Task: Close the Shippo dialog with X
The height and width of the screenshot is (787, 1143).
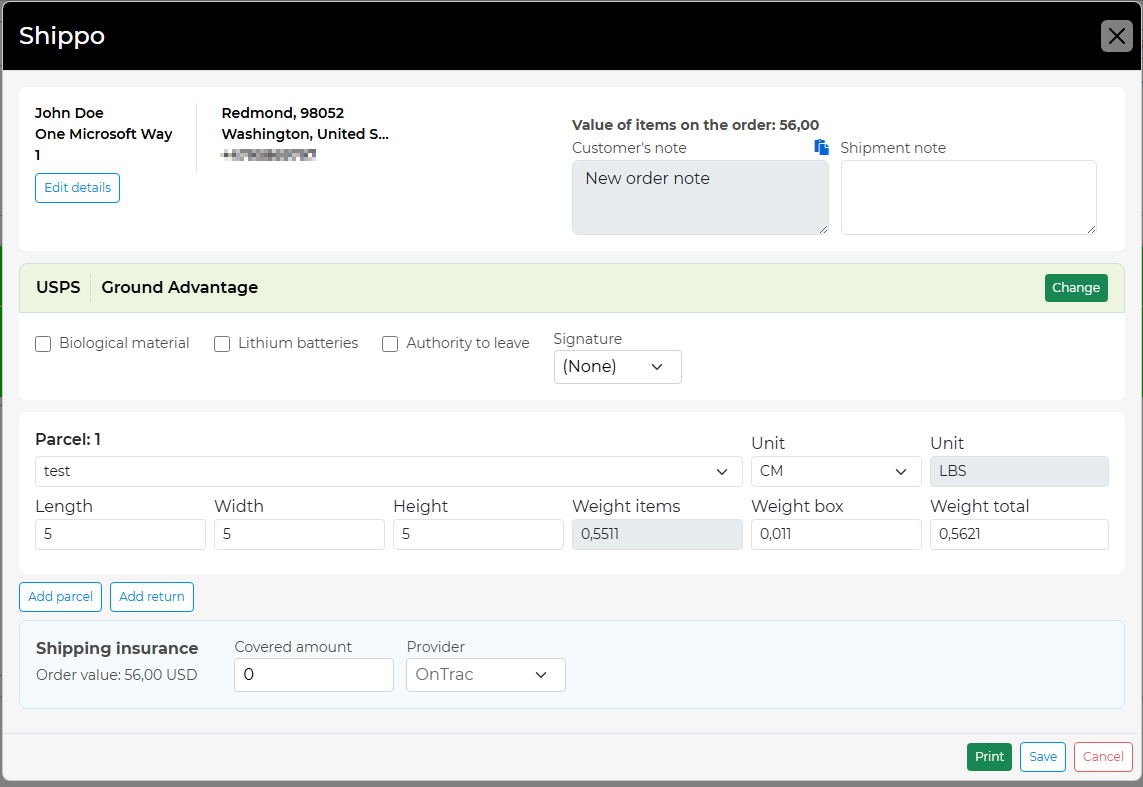Action: [x=1116, y=36]
